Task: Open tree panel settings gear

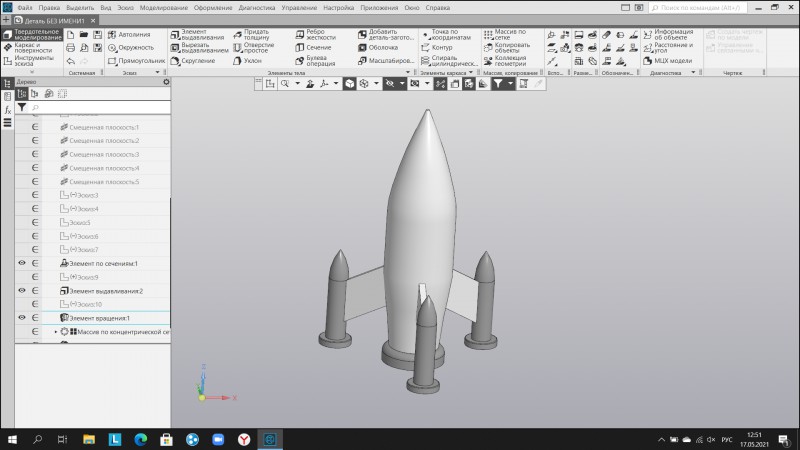Action: (x=166, y=82)
